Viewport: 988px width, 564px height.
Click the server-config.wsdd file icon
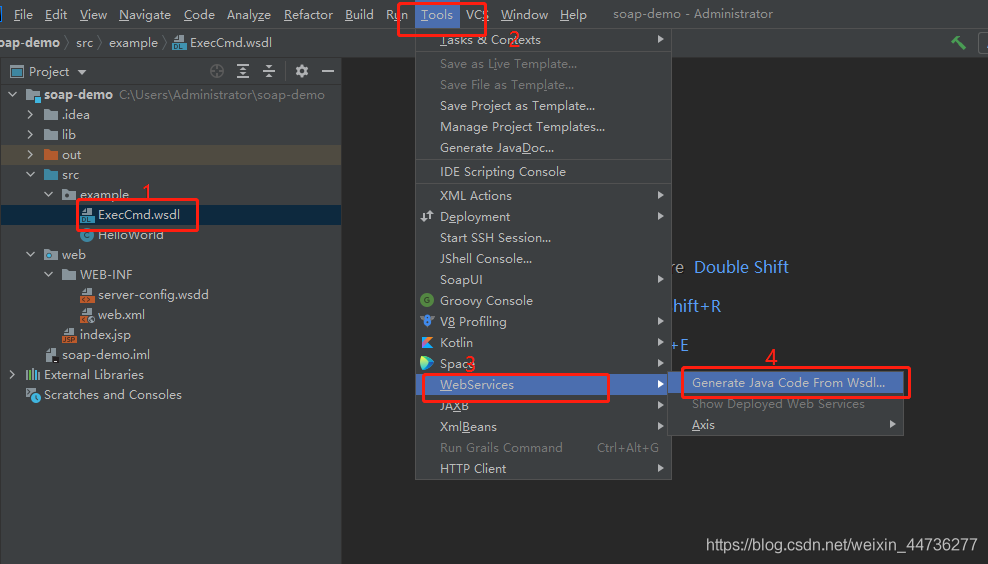coord(87,295)
